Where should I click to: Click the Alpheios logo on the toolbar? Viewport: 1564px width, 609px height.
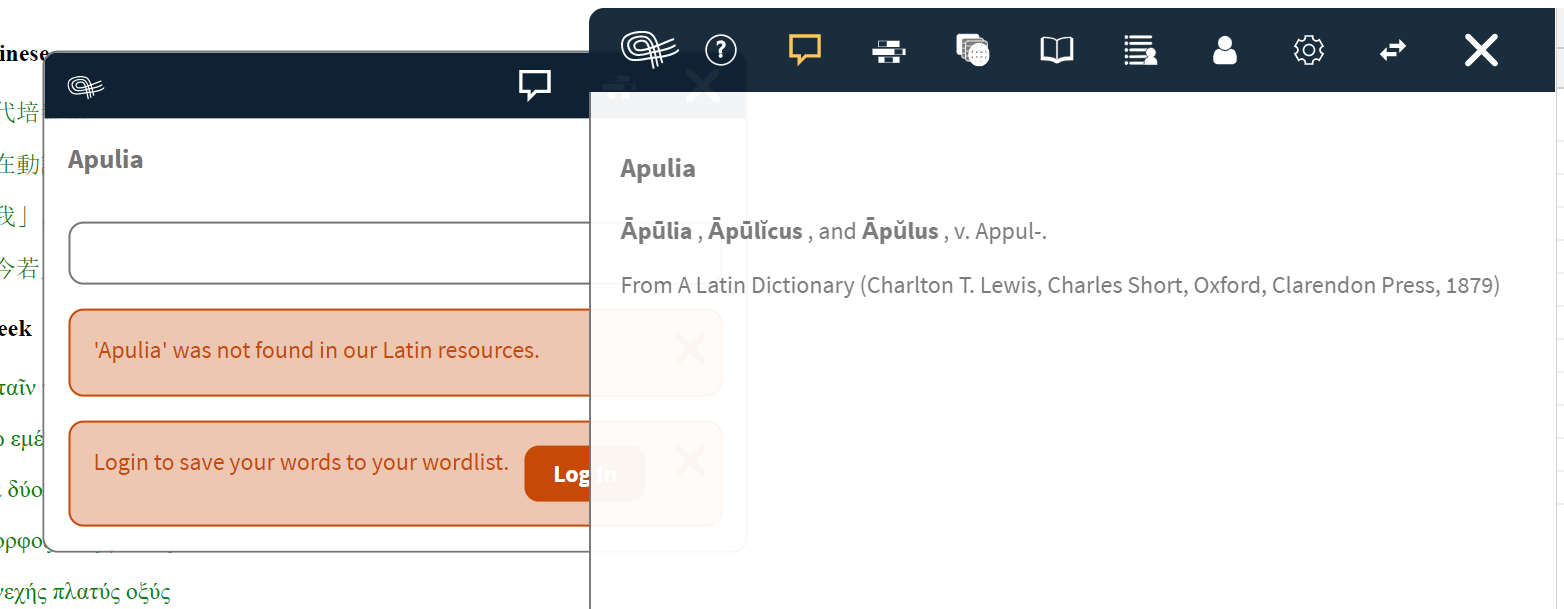[649, 47]
